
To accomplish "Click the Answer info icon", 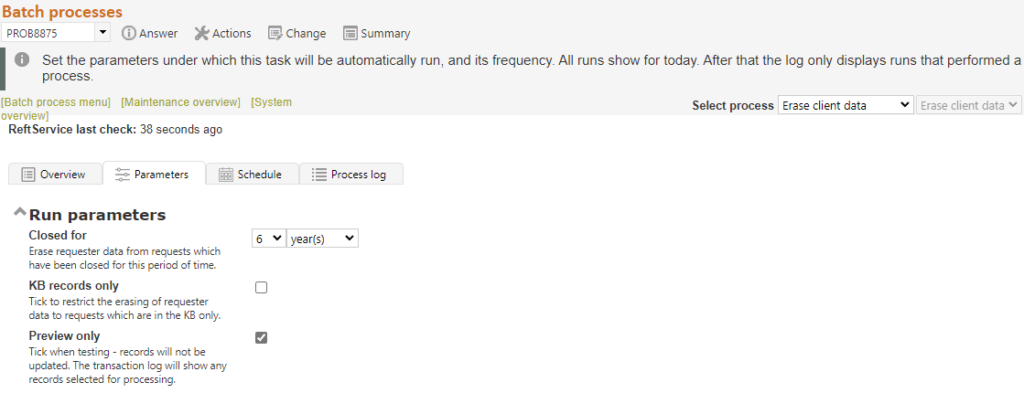I will tap(129, 33).
